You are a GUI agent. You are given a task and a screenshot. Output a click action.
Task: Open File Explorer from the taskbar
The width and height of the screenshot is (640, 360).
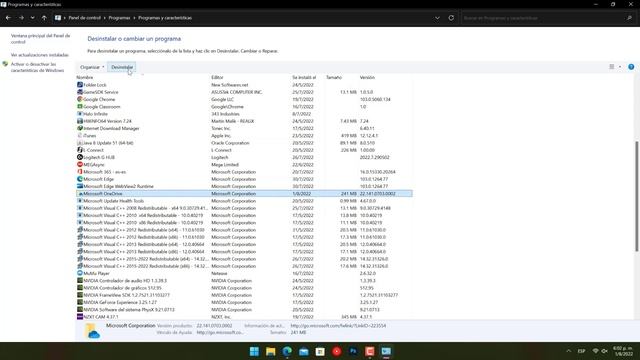pos(271,351)
